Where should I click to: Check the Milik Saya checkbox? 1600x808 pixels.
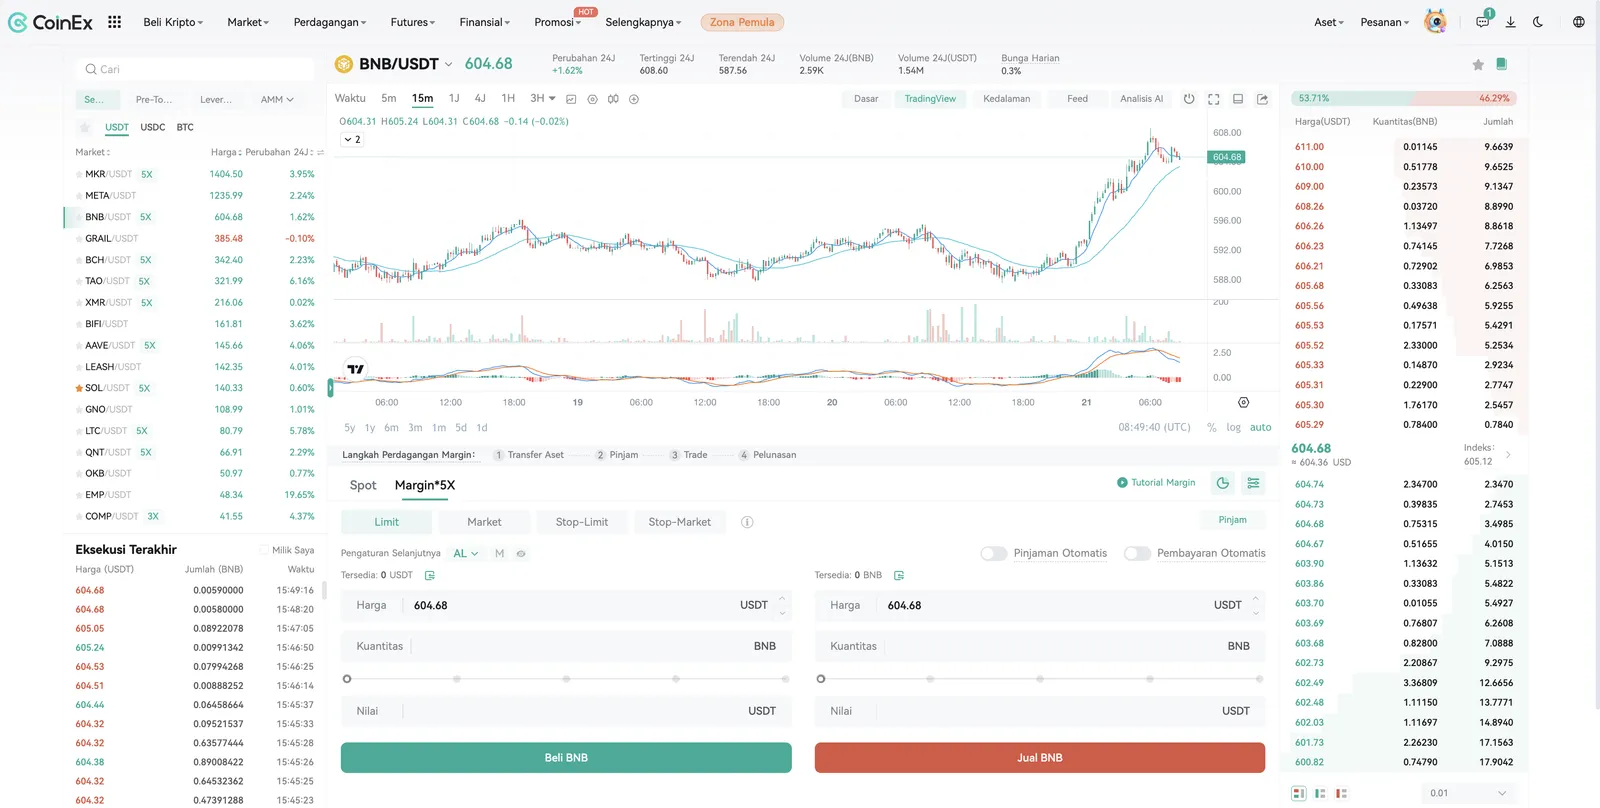coord(264,550)
